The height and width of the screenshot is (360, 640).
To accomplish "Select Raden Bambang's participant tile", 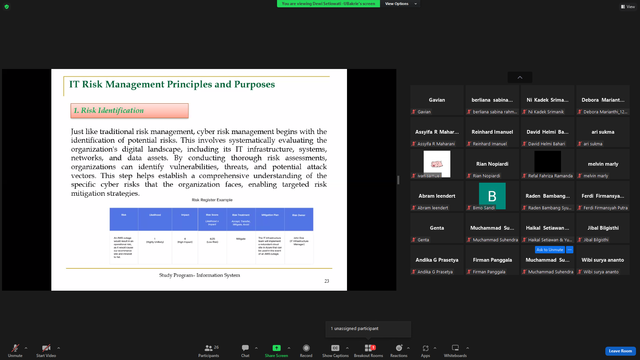I will pos(547,196).
